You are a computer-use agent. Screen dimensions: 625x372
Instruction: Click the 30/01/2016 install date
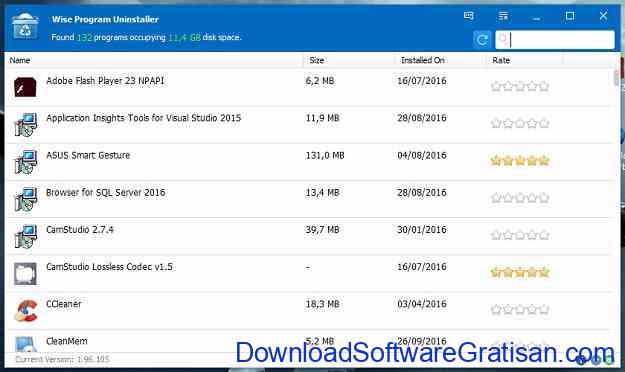coord(422,230)
